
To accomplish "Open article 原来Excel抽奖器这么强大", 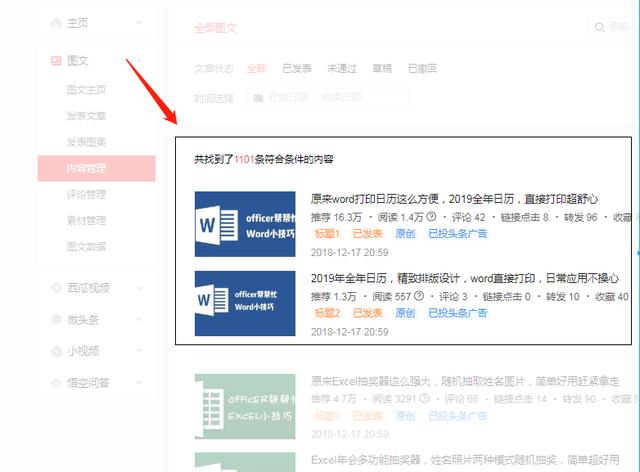I will [465, 381].
